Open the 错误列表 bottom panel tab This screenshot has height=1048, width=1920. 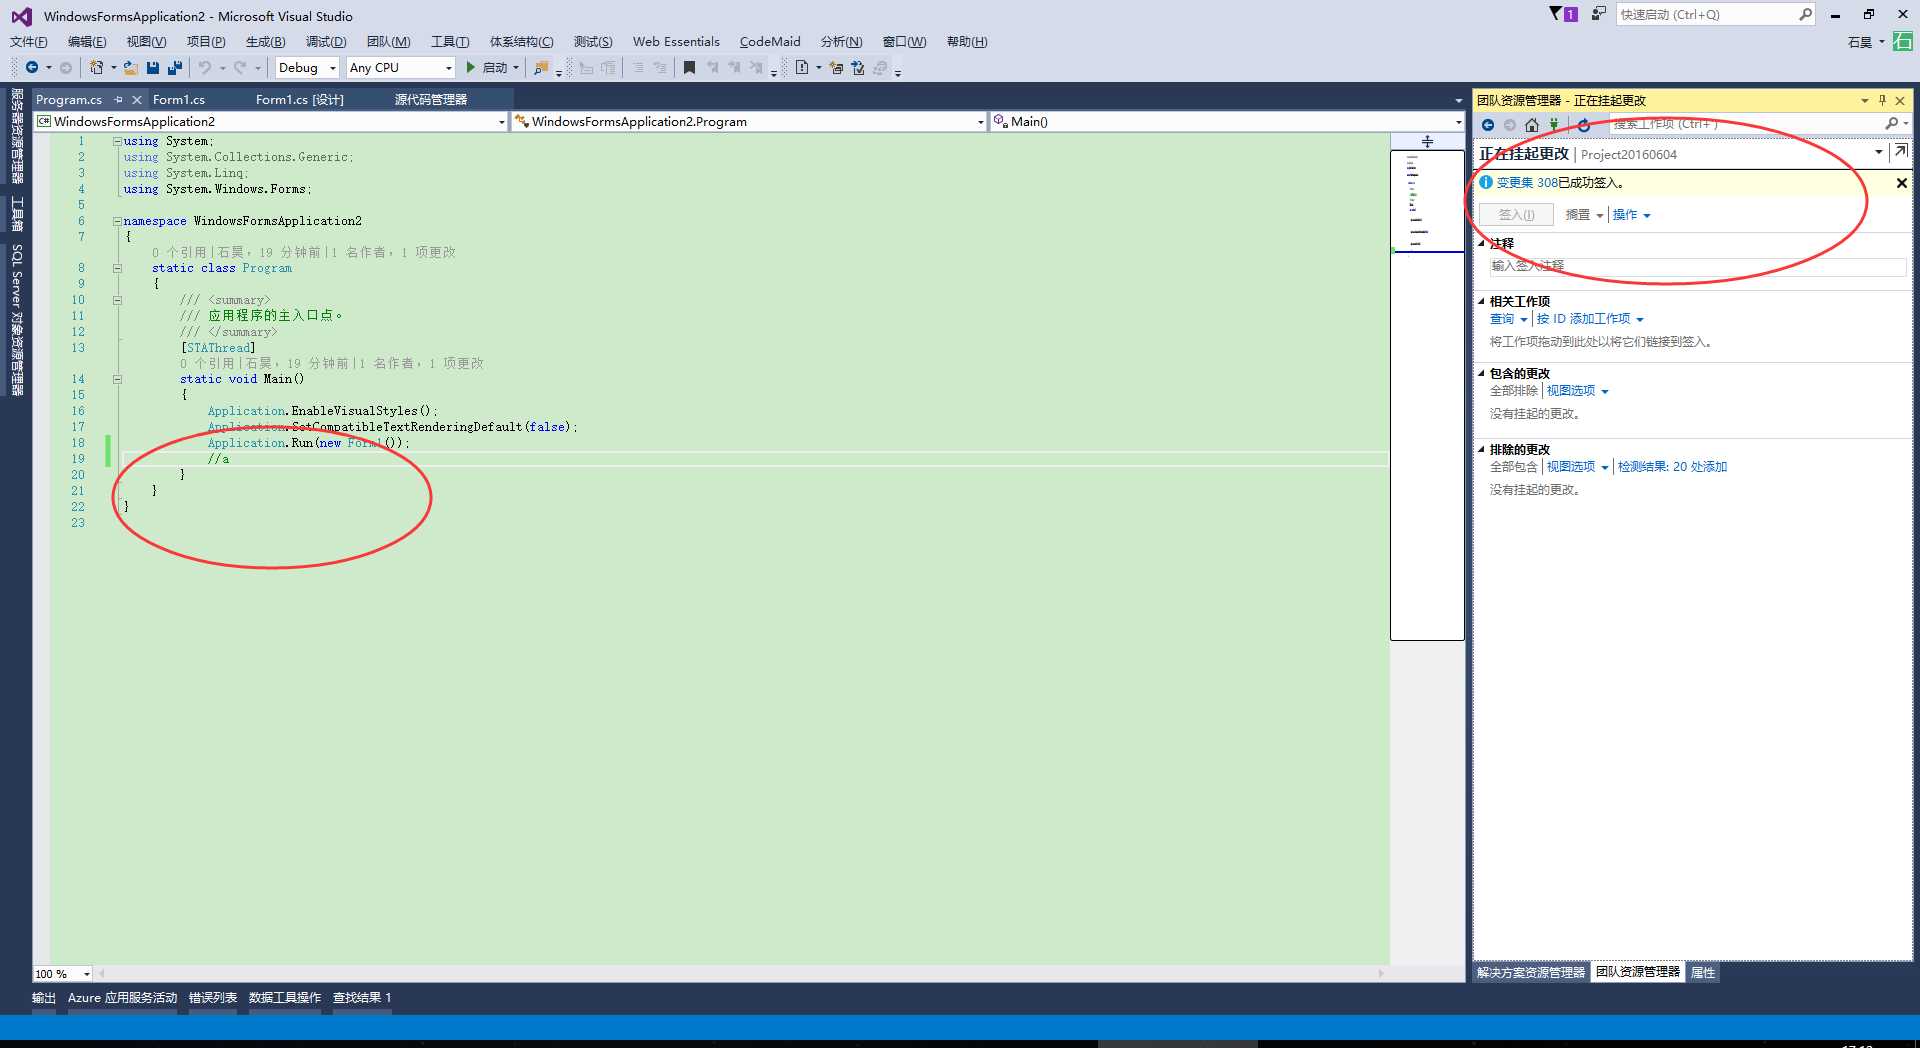pyautogui.click(x=213, y=998)
